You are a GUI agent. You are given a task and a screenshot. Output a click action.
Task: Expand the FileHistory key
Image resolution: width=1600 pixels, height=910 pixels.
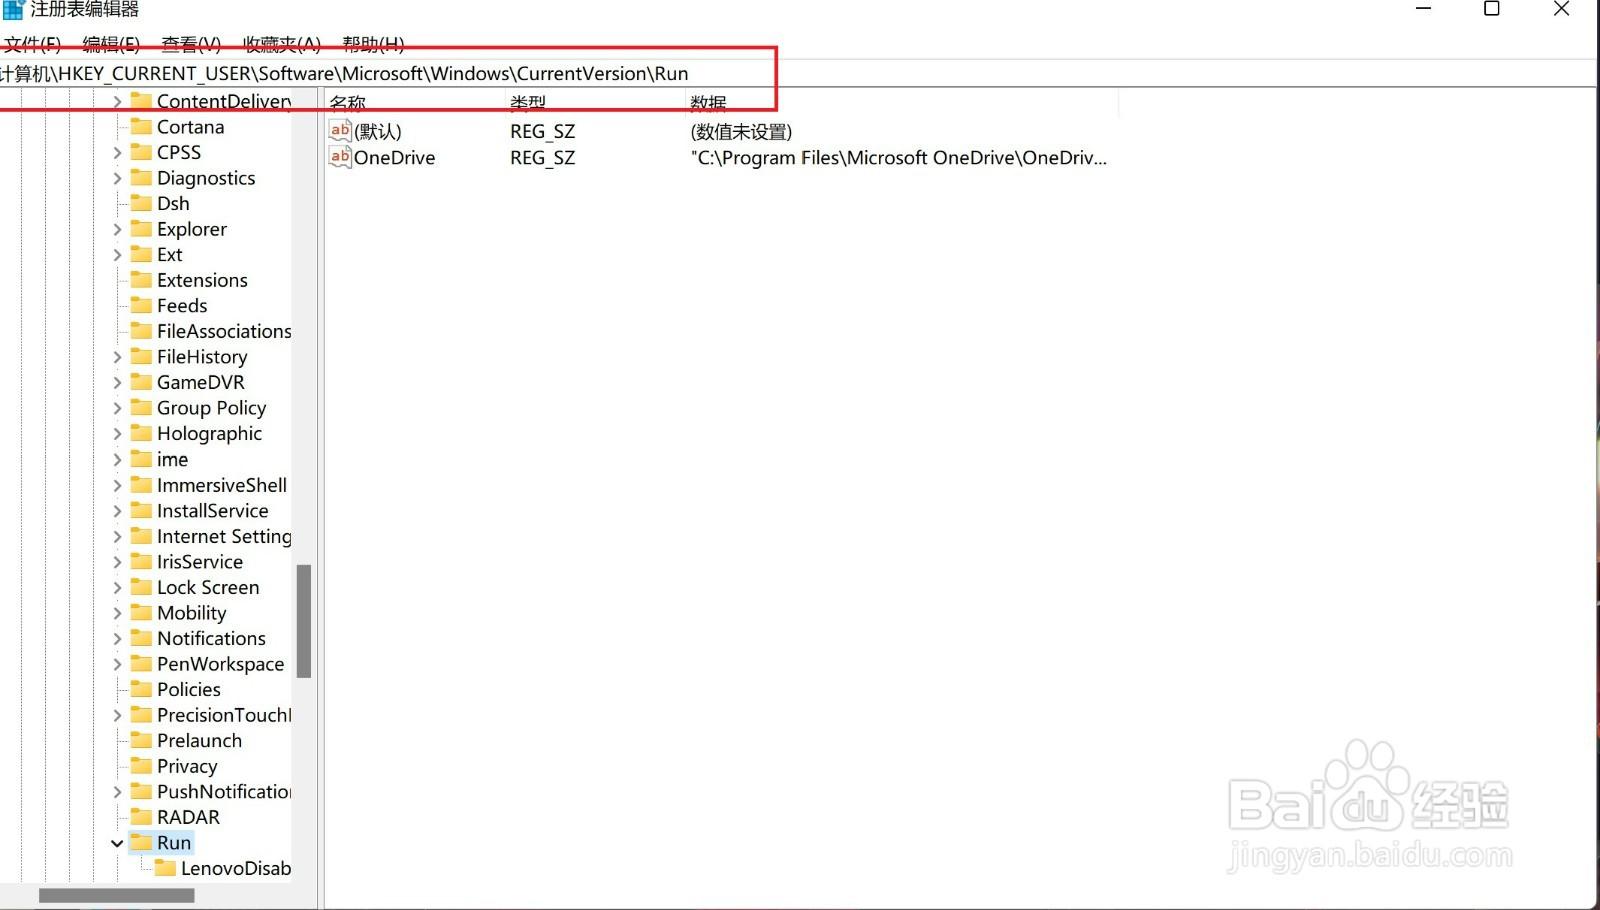tap(117, 357)
